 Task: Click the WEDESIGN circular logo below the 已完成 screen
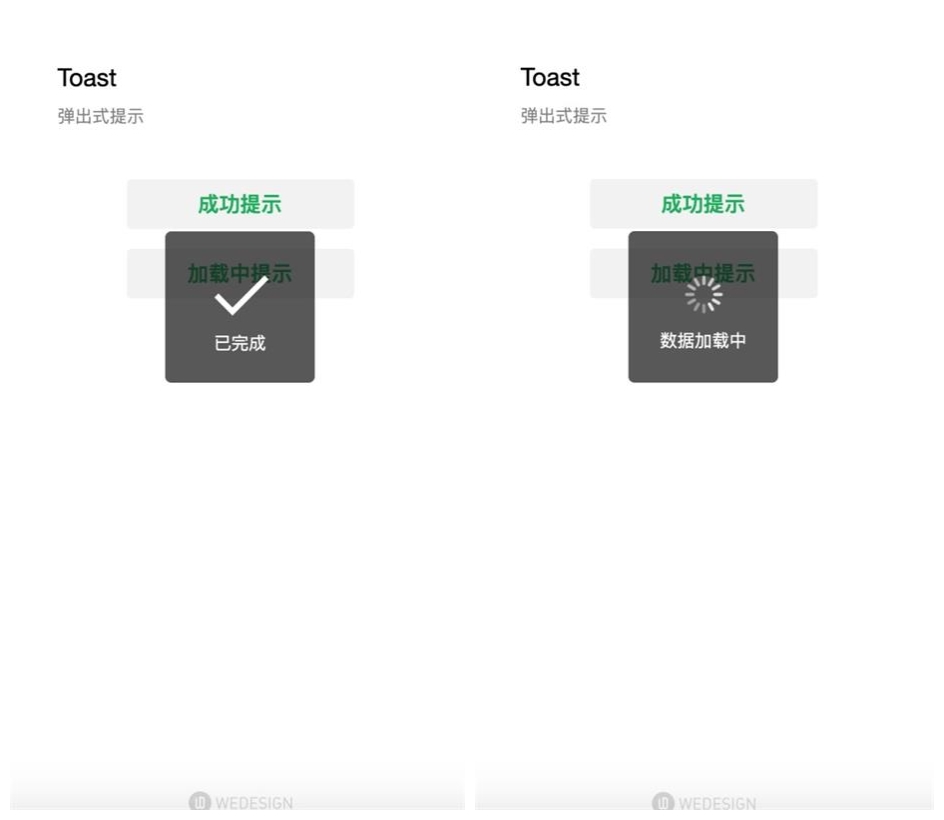[x=200, y=801]
